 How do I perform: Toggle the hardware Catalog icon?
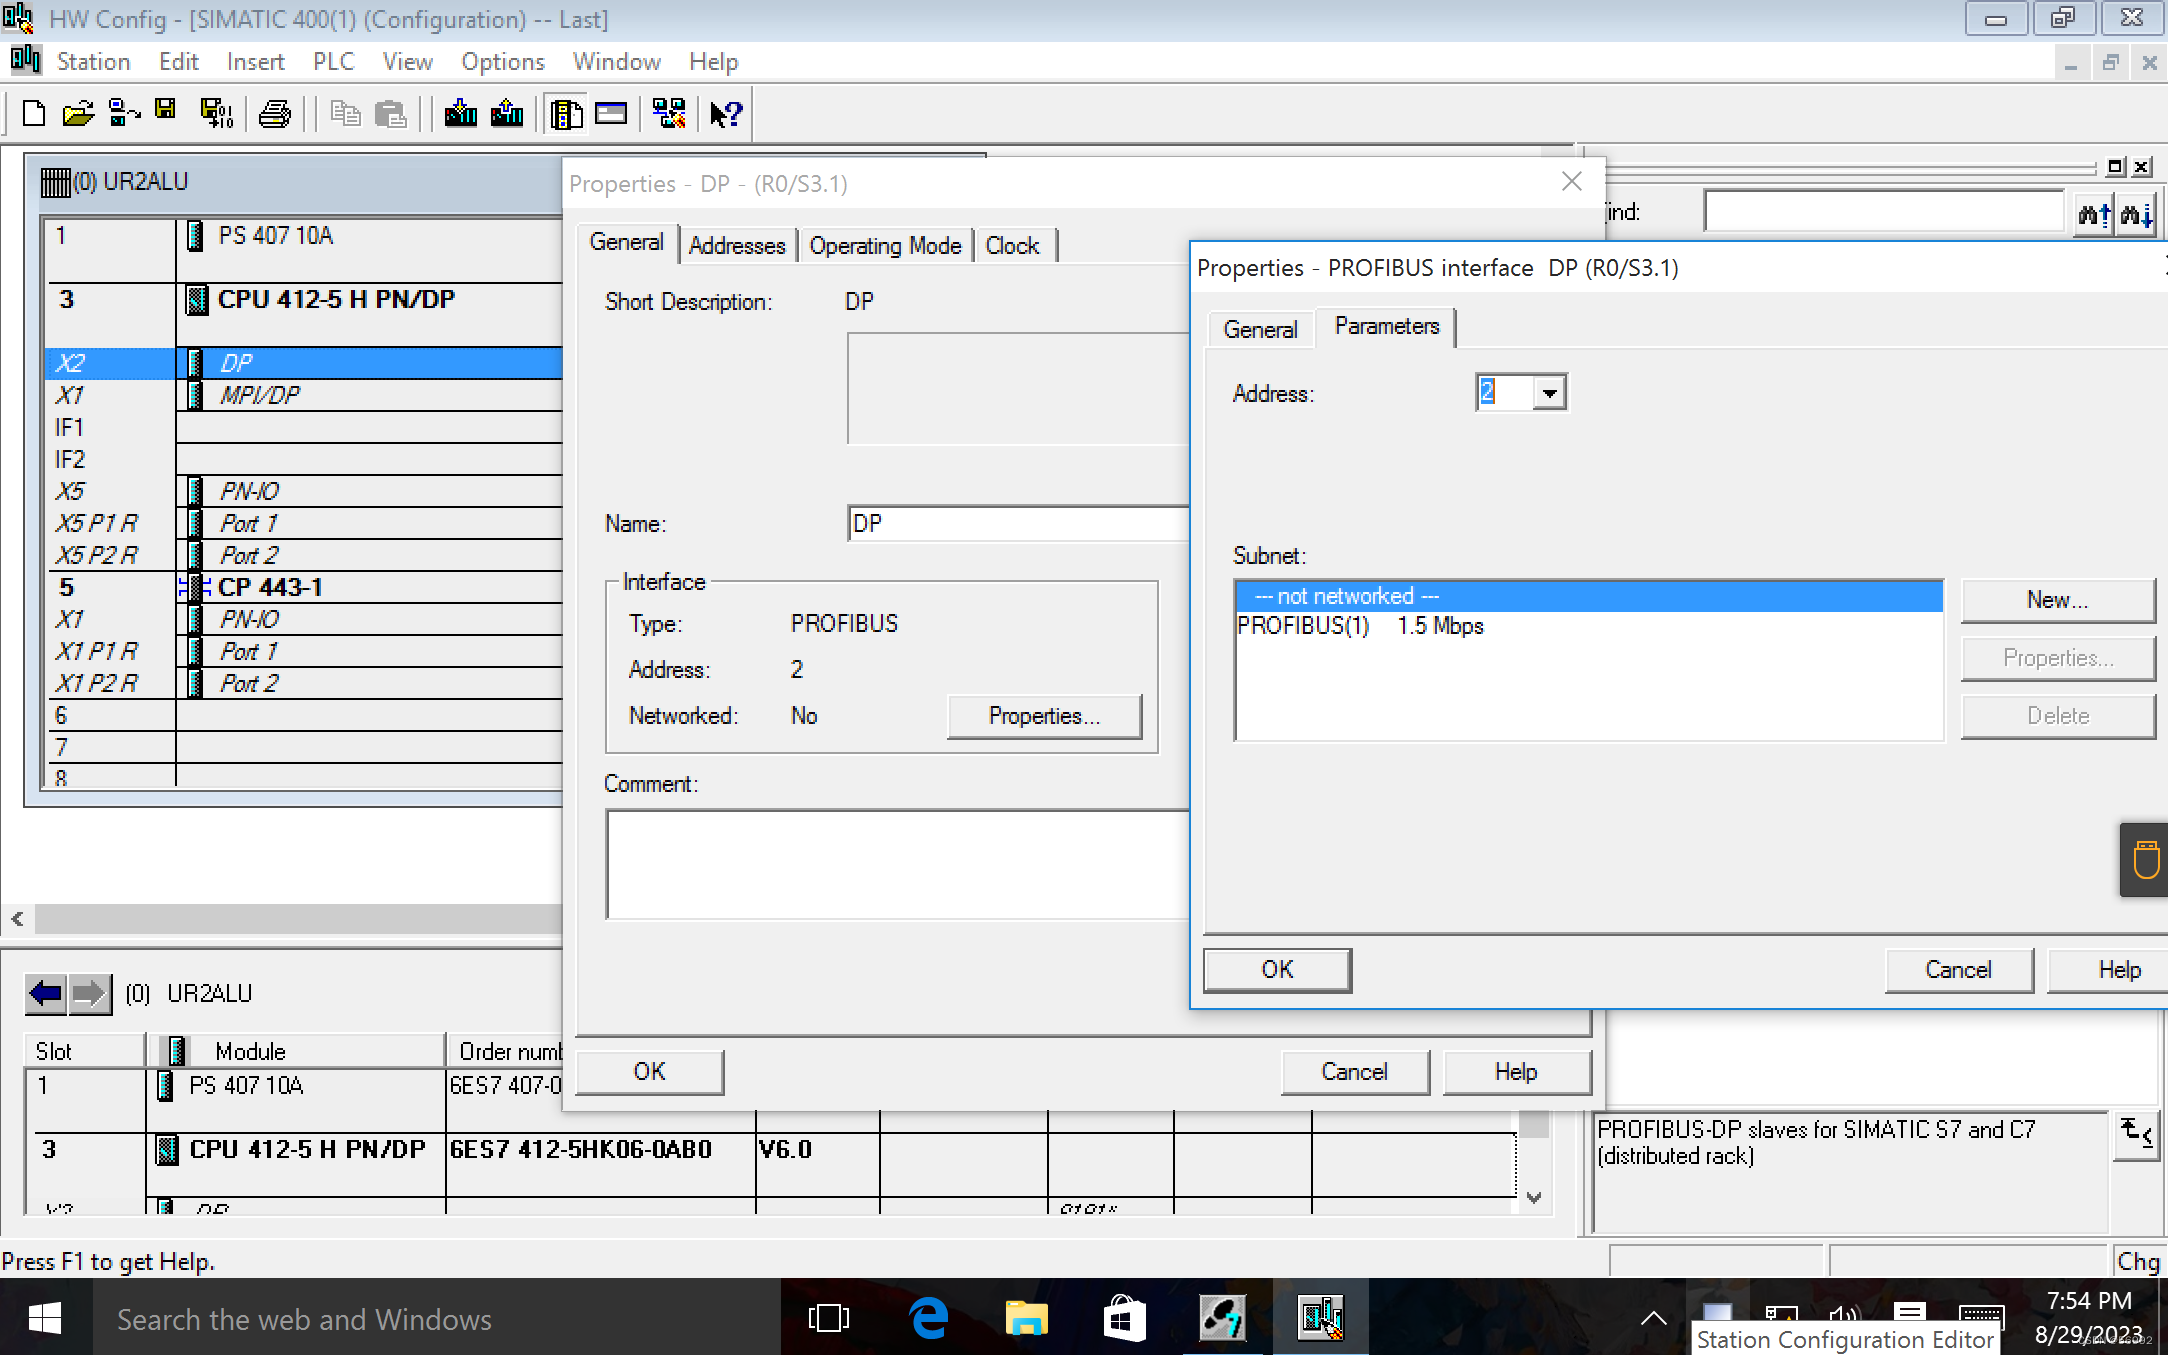pyautogui.click(x=566, y=114)
